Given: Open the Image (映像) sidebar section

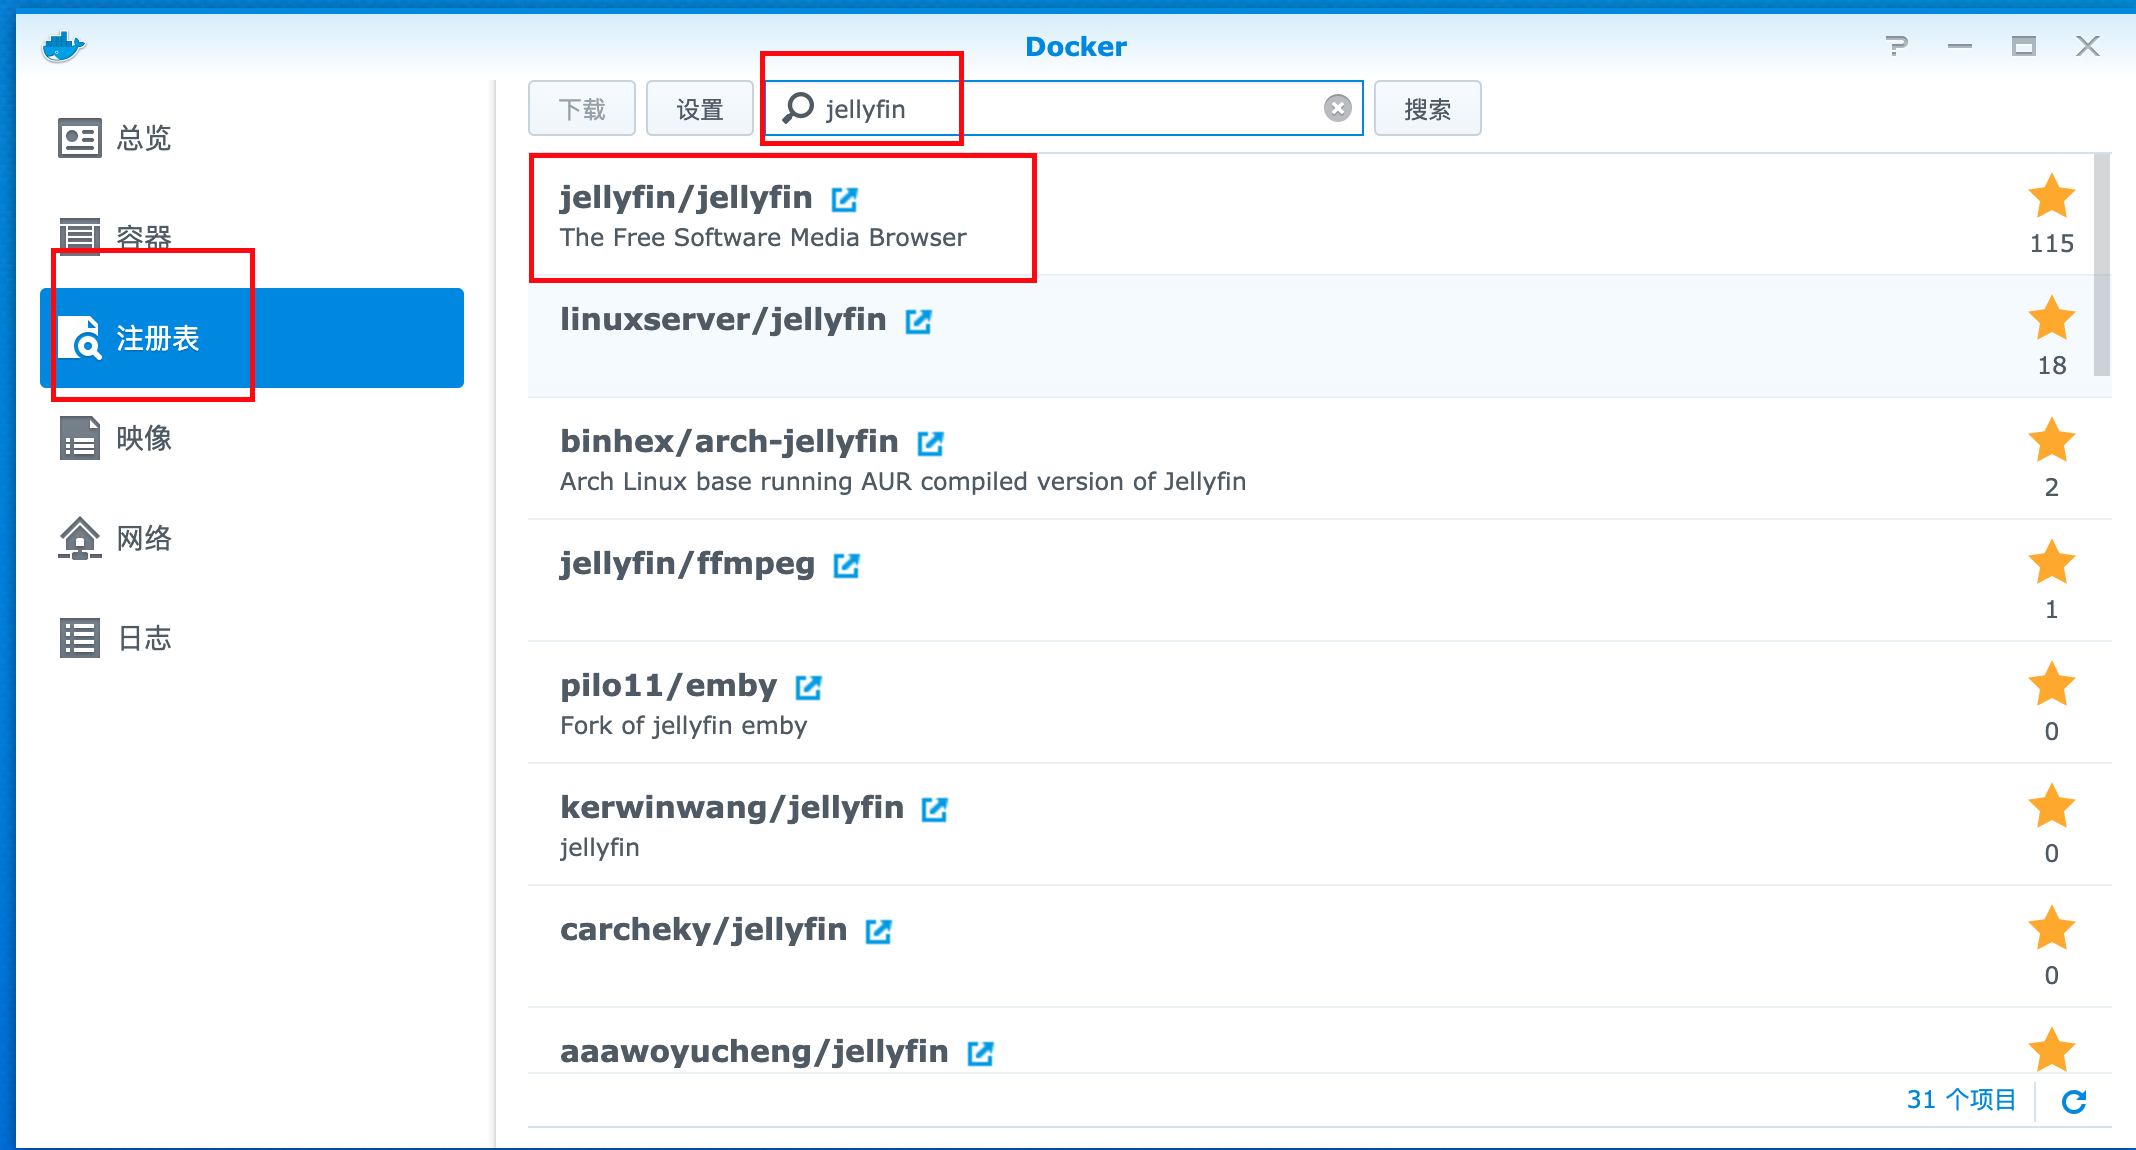Looking at the screenshot, I should (252, 438).
